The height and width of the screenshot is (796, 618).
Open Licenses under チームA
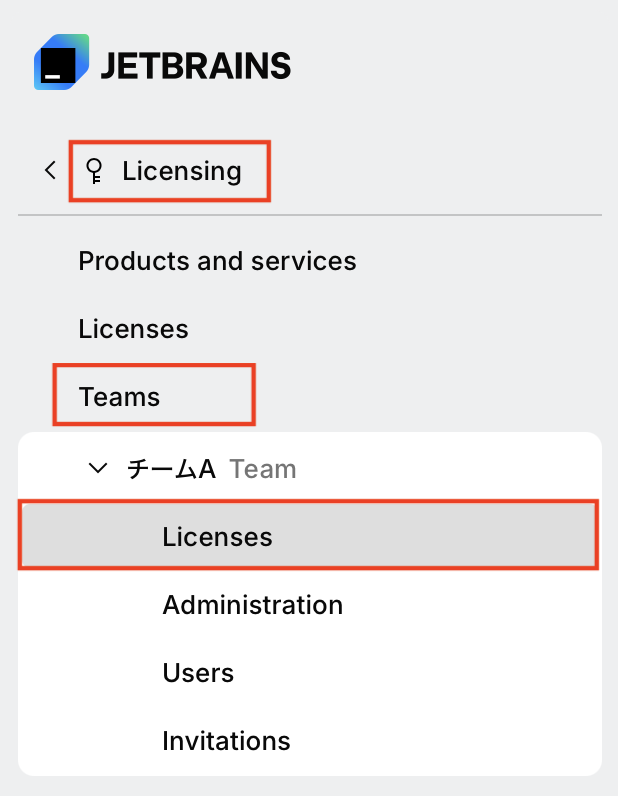(x=309, y=536)
